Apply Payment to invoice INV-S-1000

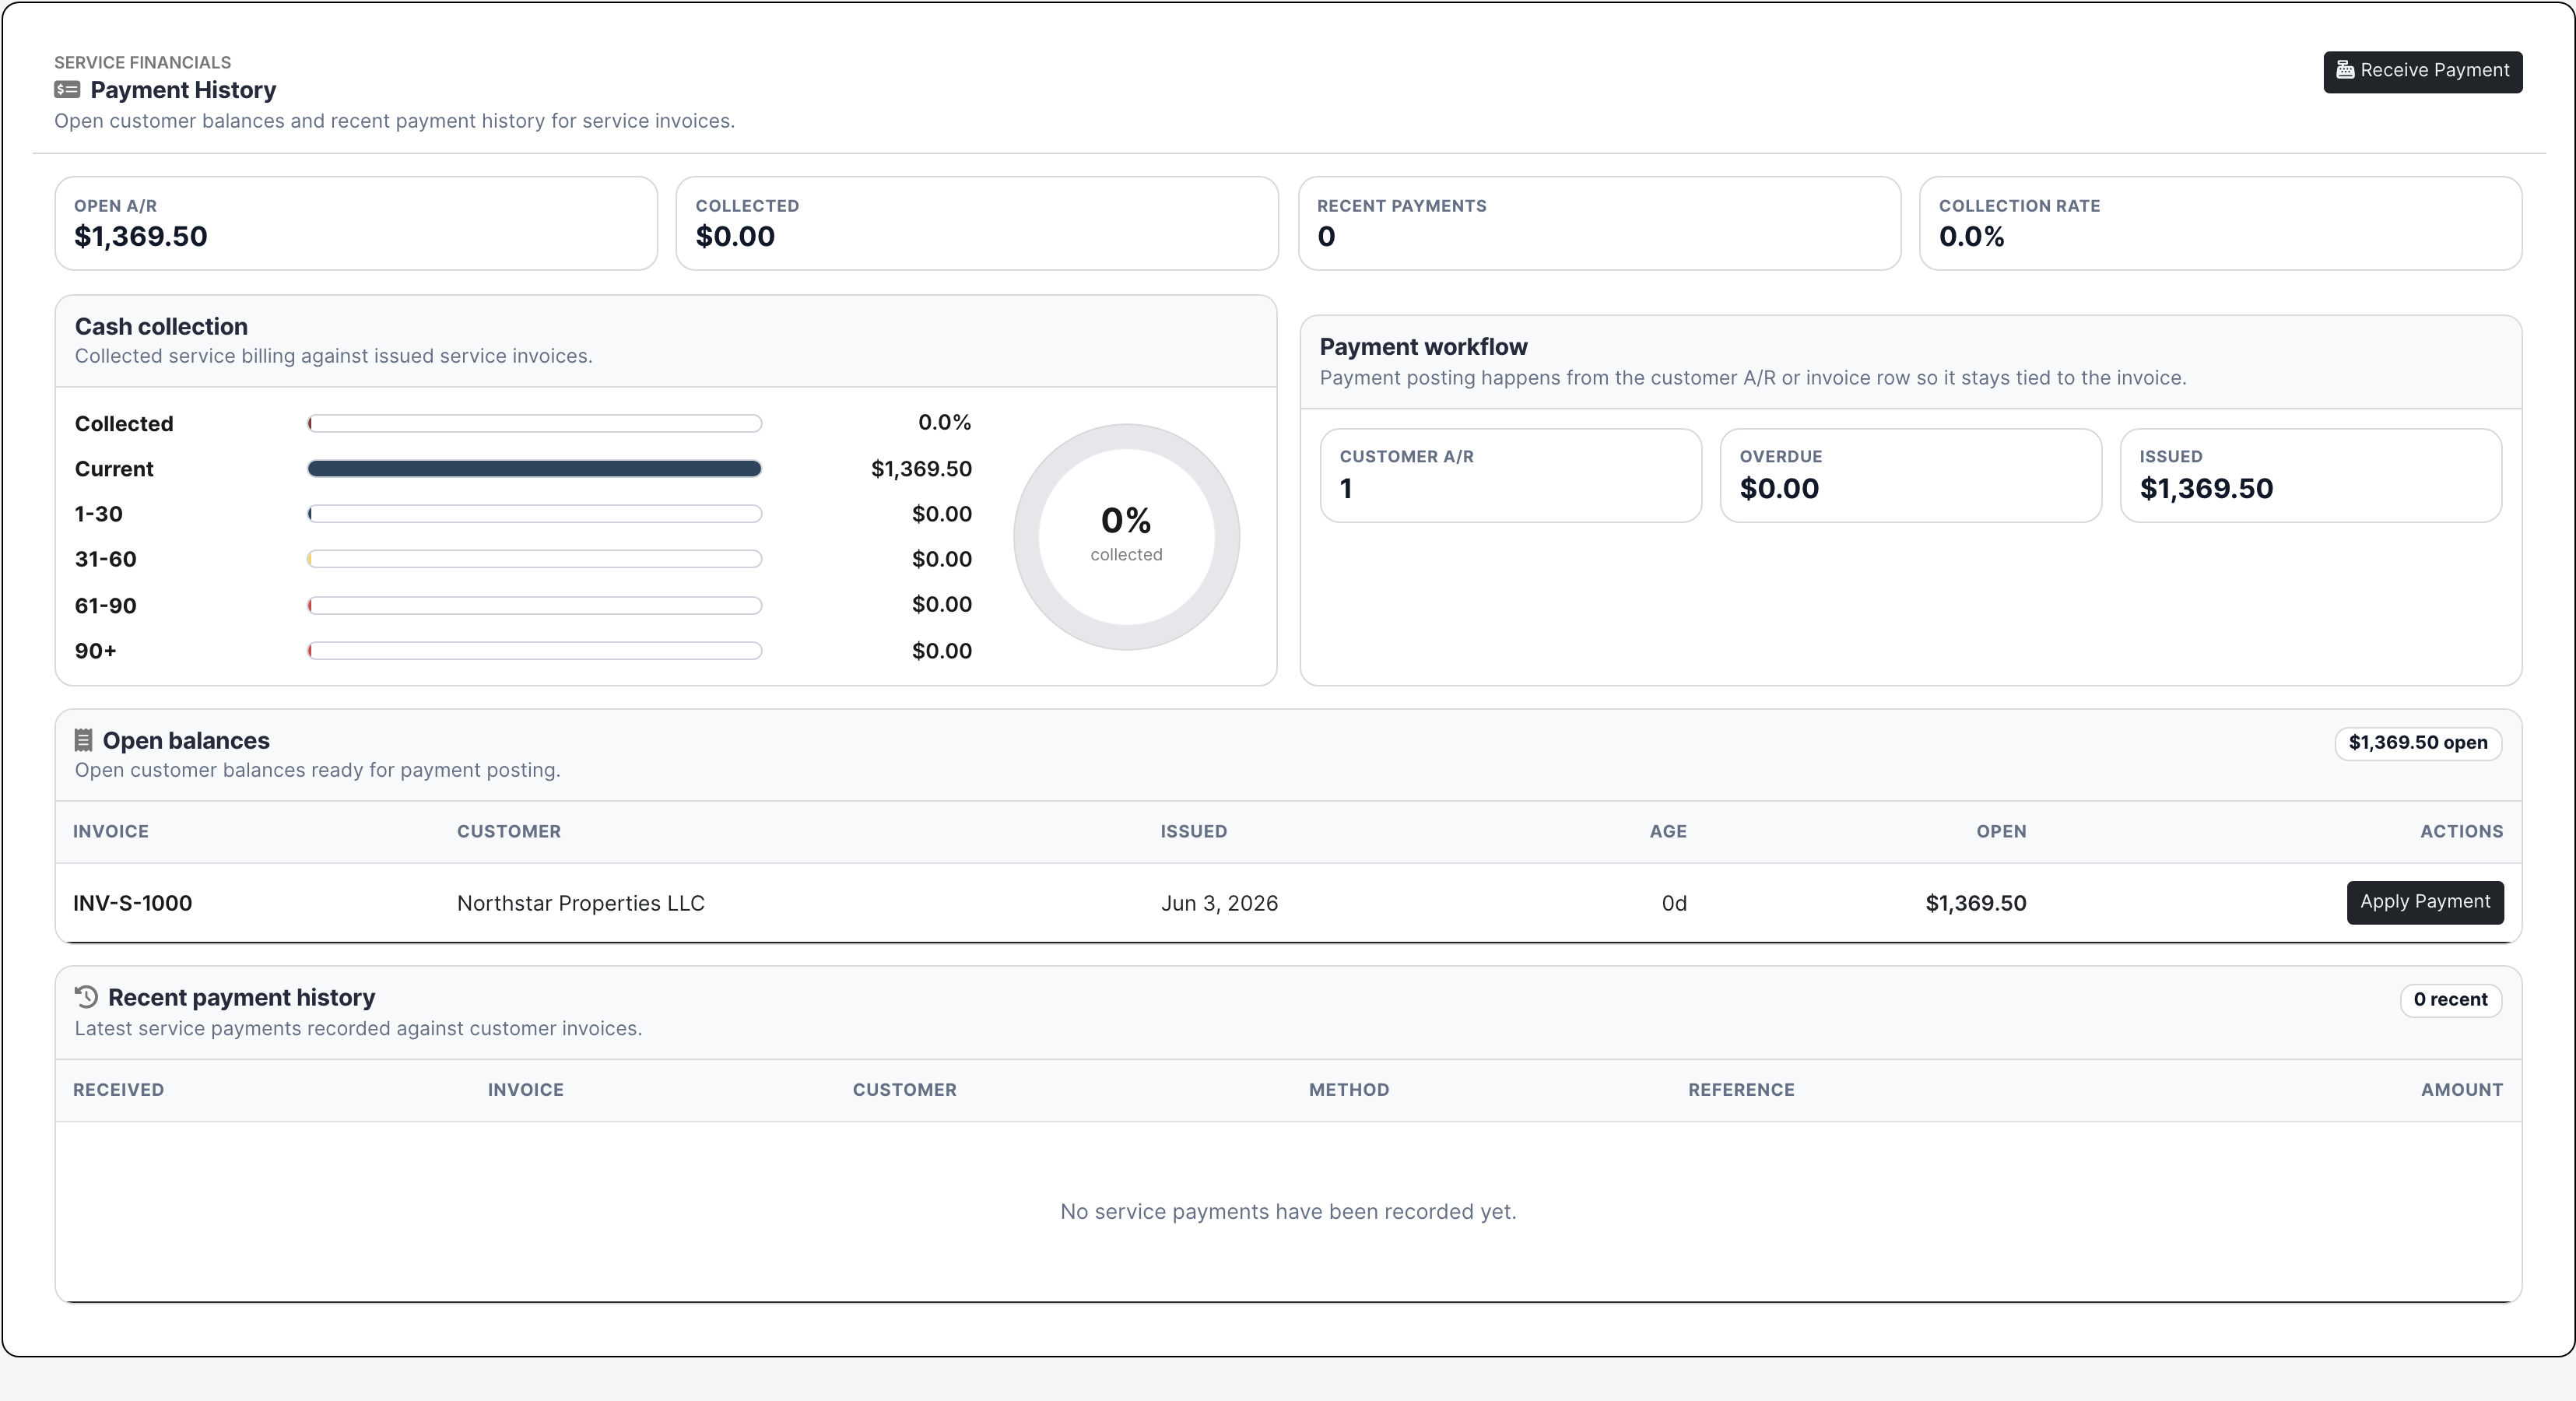tap(2425, 902)
